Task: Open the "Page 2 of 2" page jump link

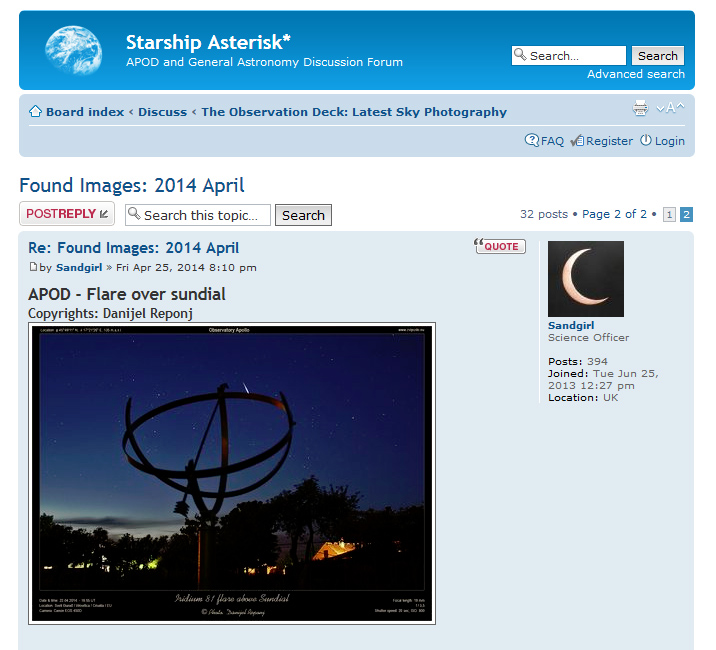Action: click(614, 214)
